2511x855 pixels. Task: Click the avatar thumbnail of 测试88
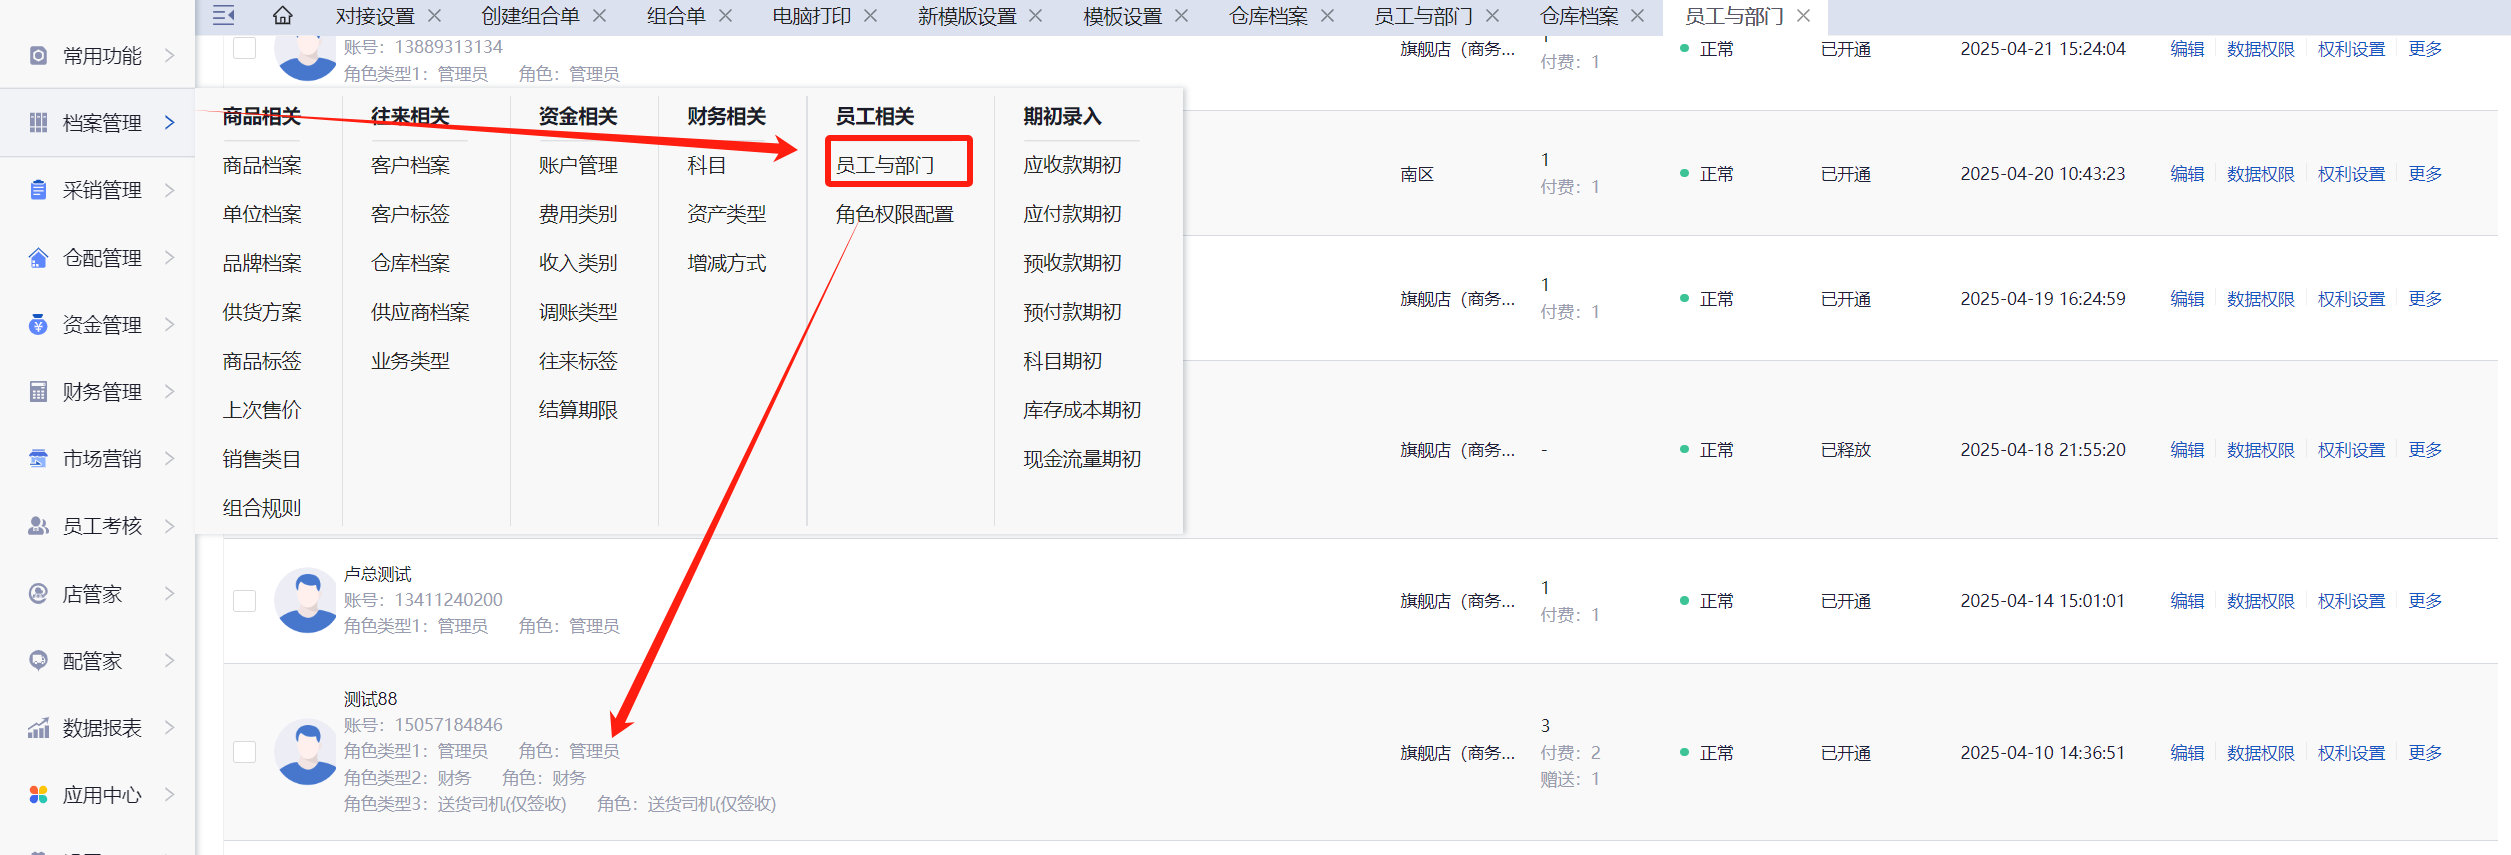(x=306, y=752)
